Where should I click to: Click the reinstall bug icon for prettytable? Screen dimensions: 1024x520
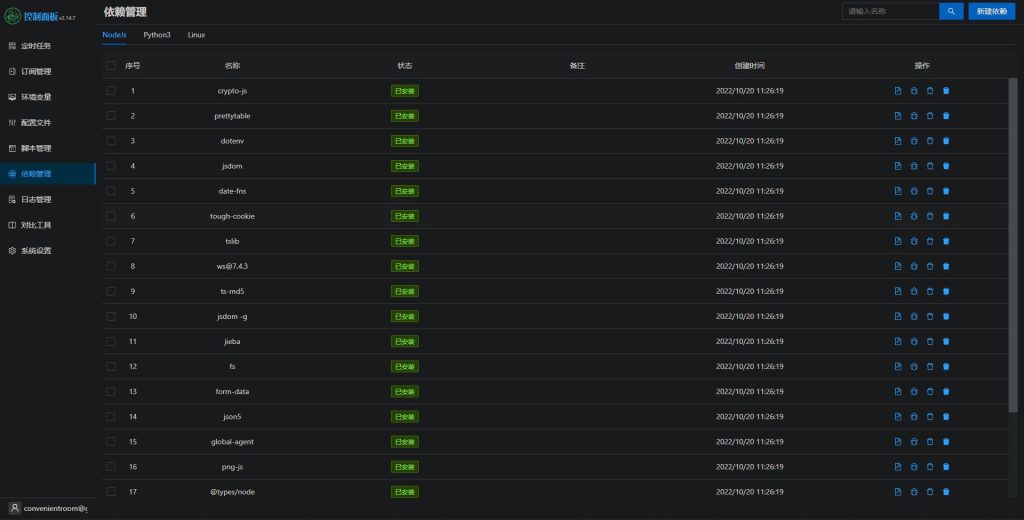pyautogui.click(x=914, y=116)
